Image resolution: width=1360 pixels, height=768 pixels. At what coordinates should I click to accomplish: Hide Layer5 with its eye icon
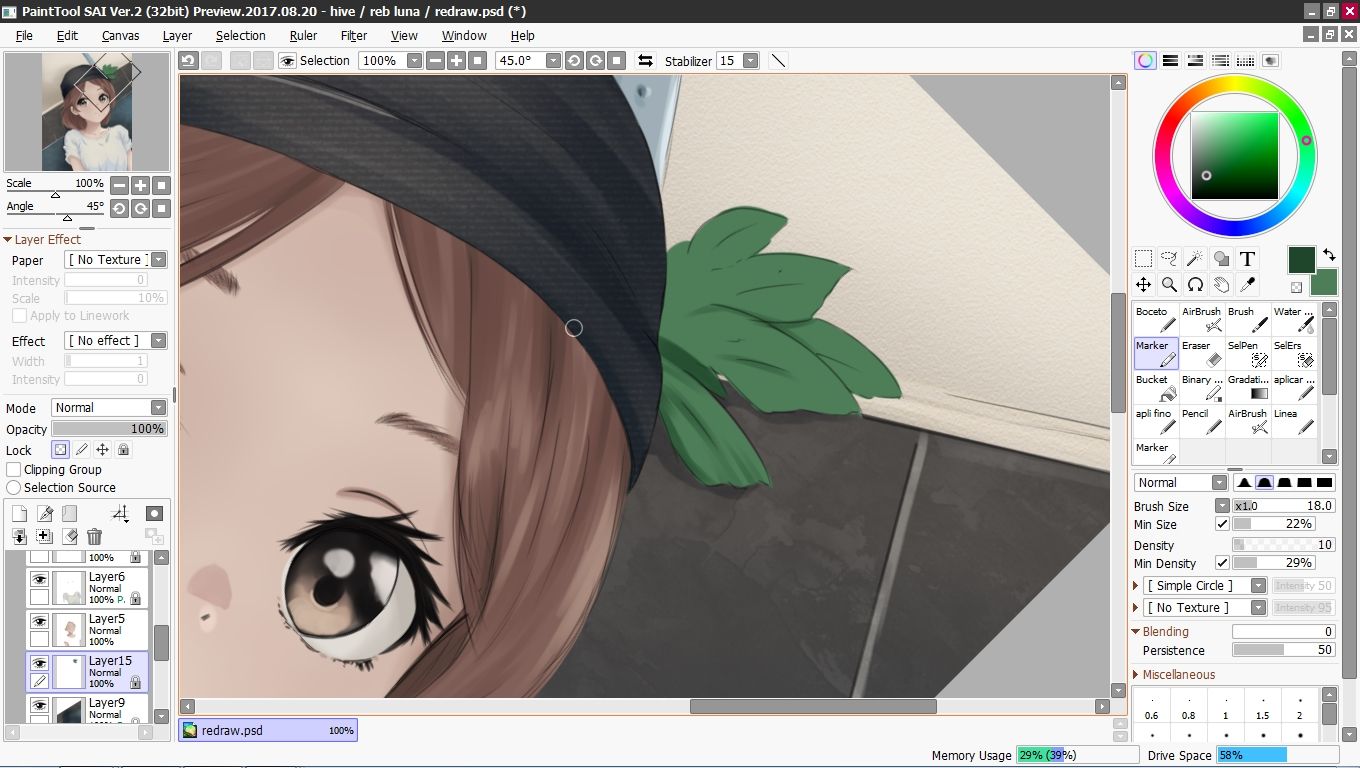click(39, 621)
